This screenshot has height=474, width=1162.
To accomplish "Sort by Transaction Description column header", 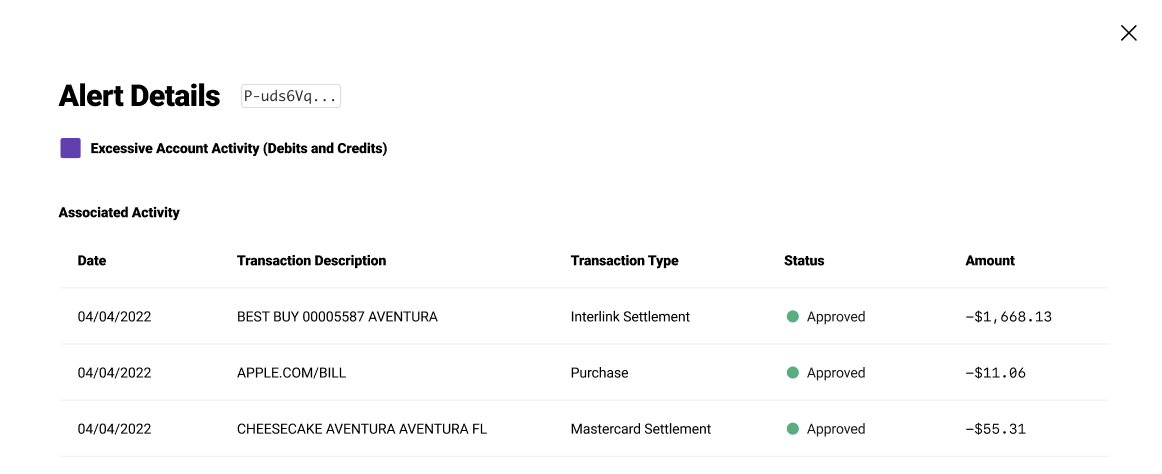I will [x=311, y=261].
